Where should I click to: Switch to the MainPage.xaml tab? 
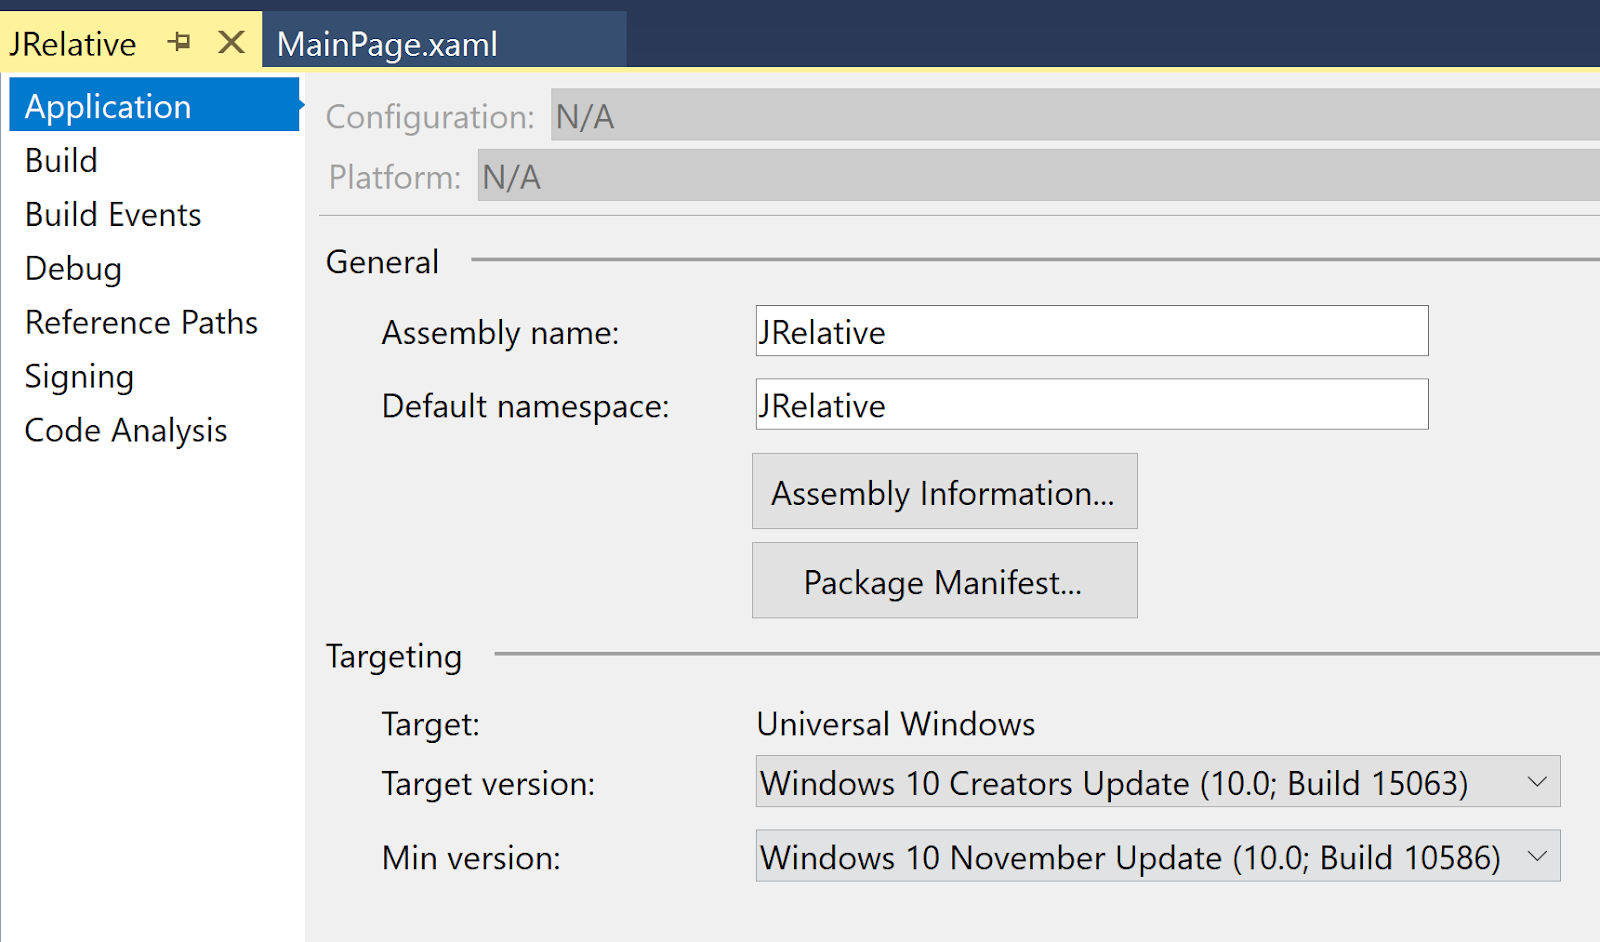444,42
